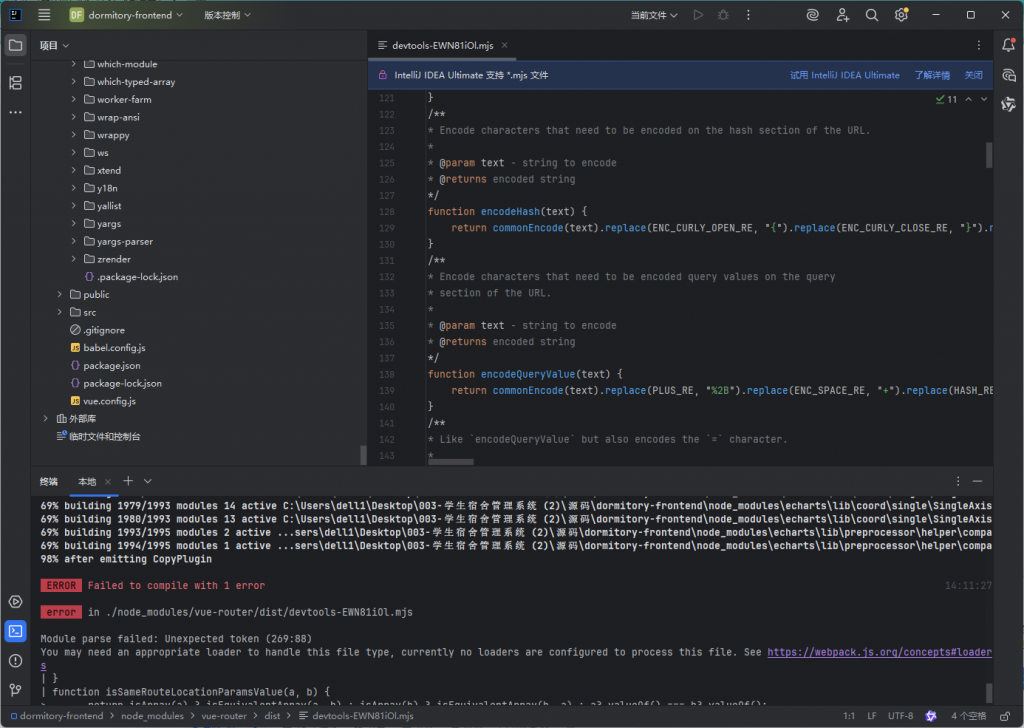Toggle the Terminal tool window button
This screenshot has height=728, width=1024.
click(15, 631)
